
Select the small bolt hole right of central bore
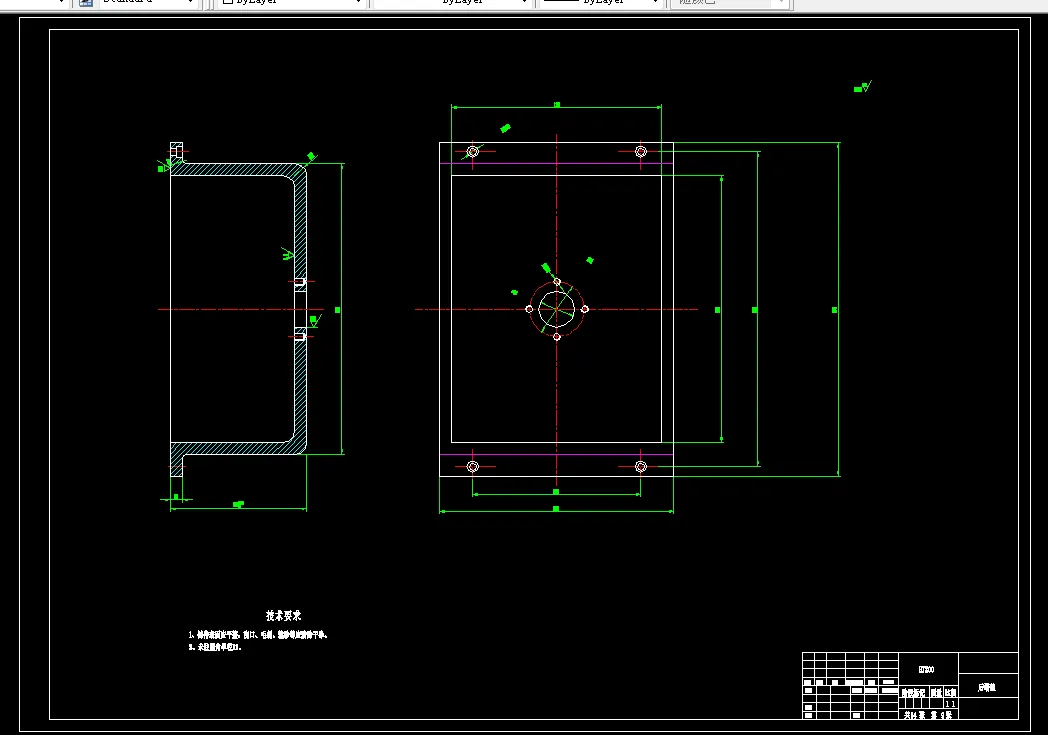tap(585, 309)
